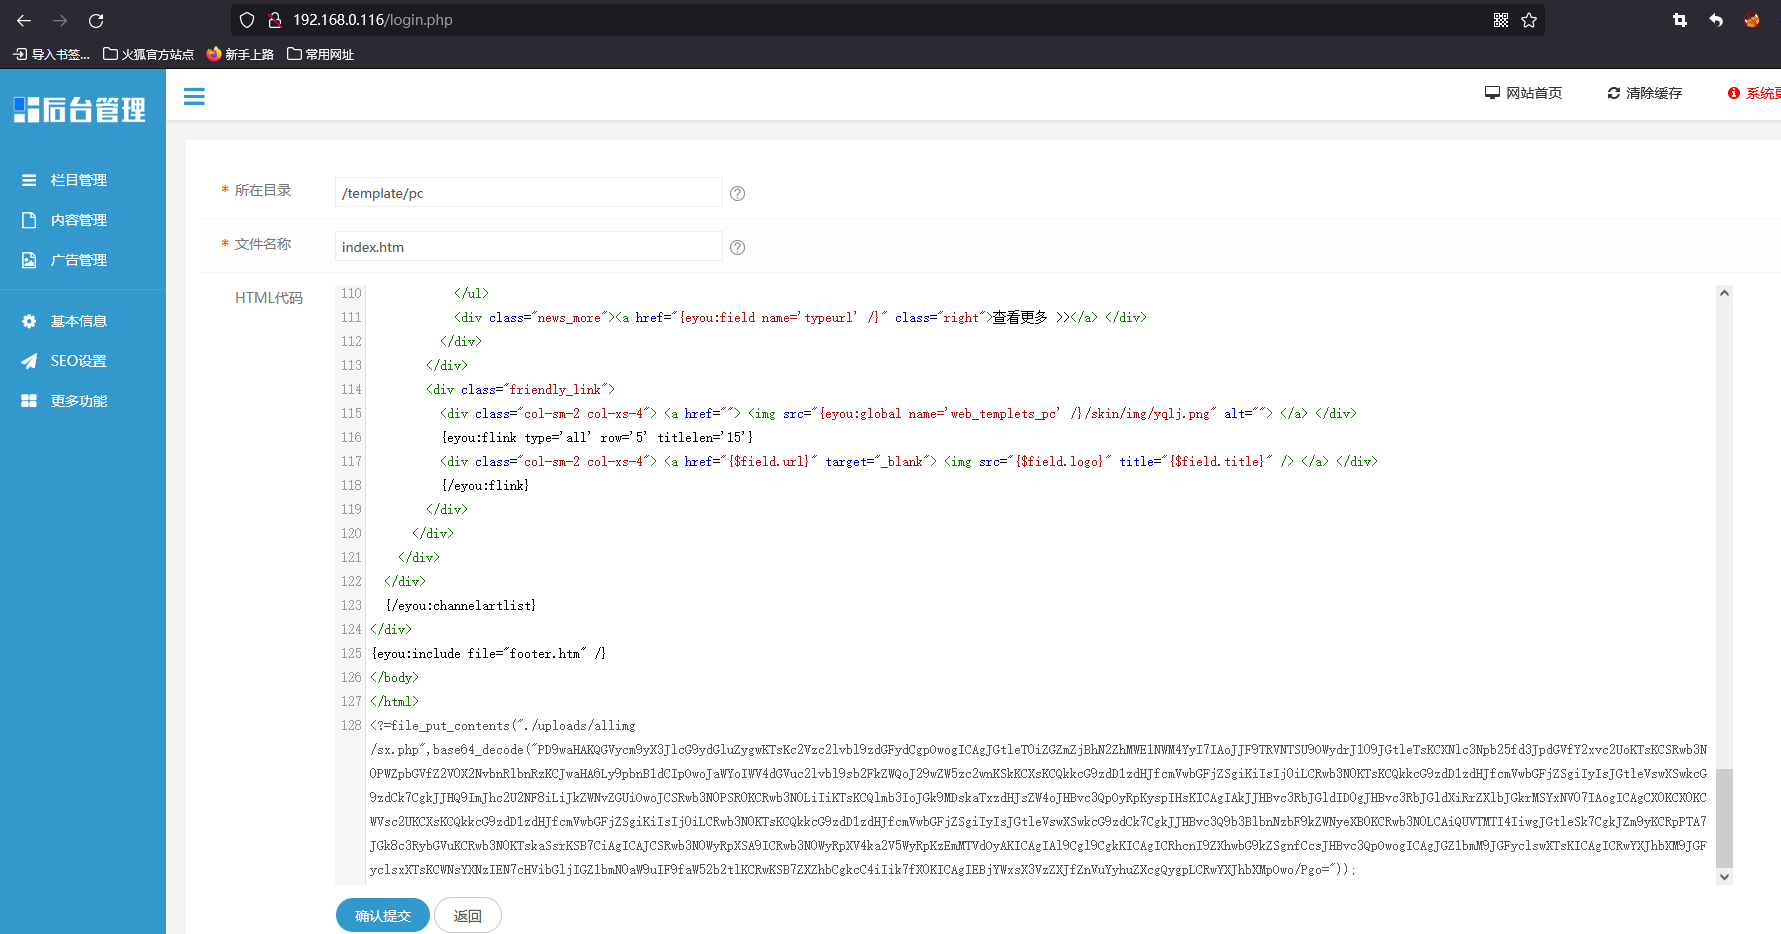Open the 火狐官方站点 bookmarks folder
The height and width of the screenshot is (934, 1781).
pyautogui.click(x=148, y=54)
